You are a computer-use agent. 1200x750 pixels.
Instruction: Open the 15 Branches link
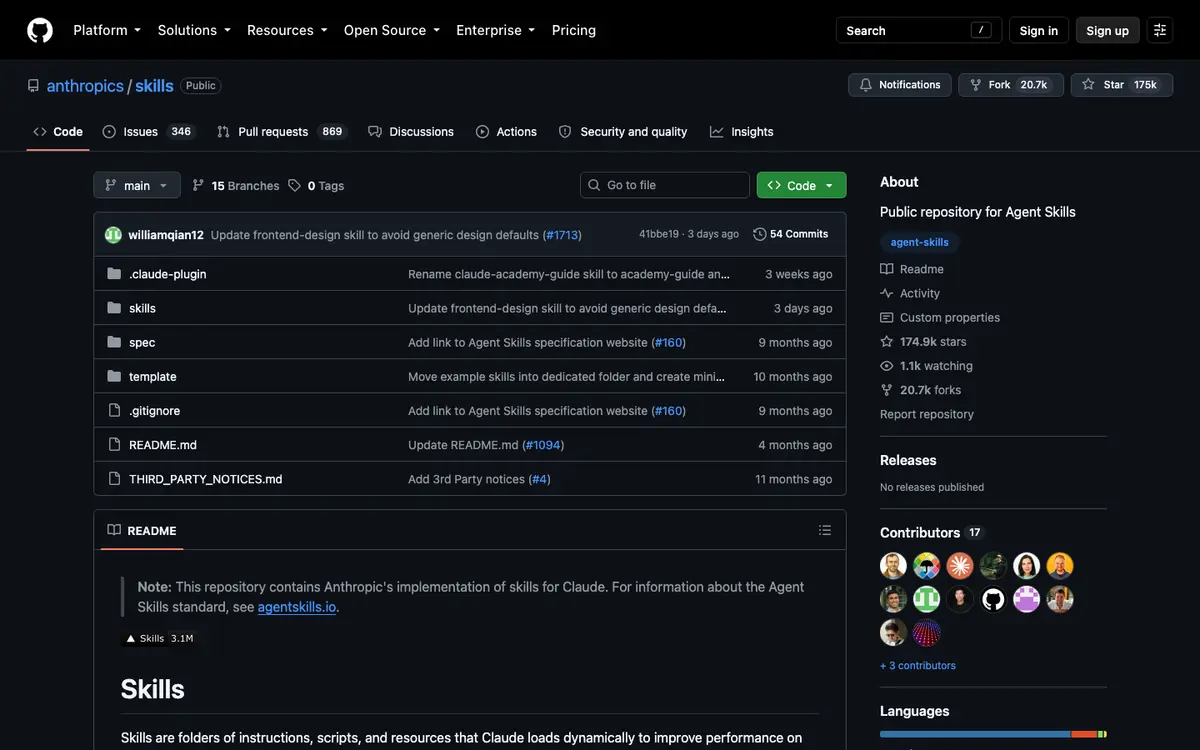(235, 185)
